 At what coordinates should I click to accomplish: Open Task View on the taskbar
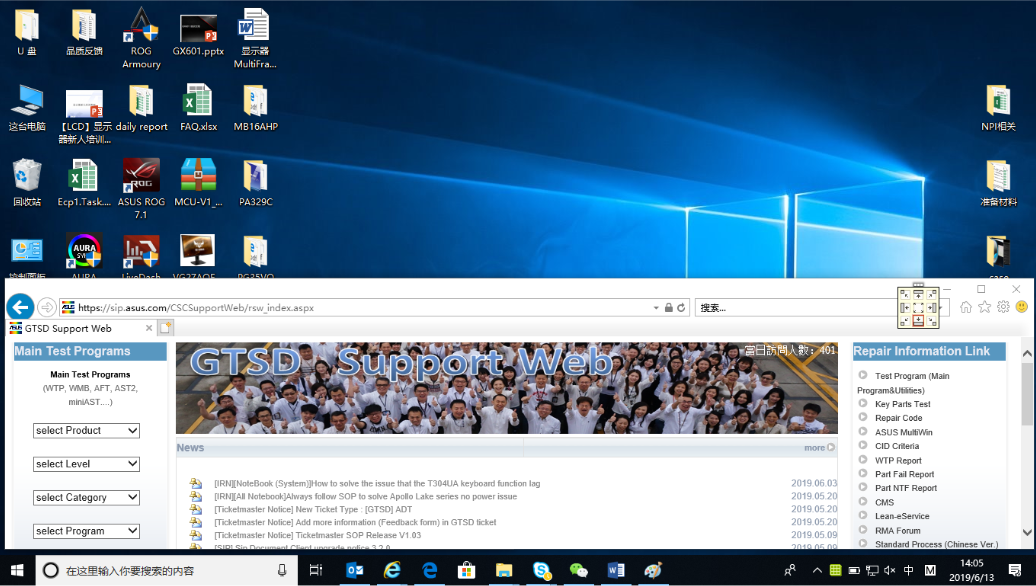316,570
